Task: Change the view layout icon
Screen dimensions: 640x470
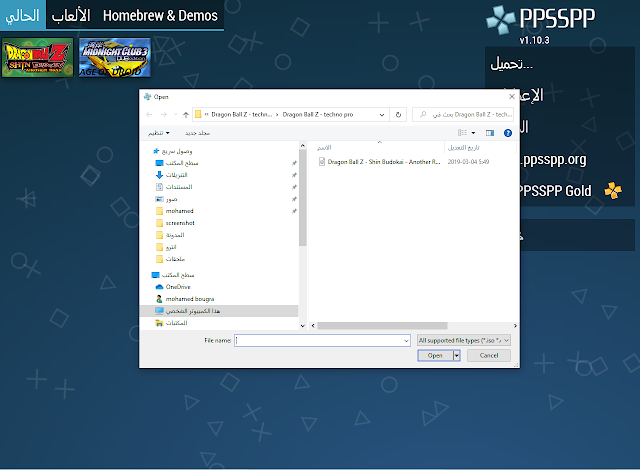Action: pyautogui.click(x=462, y=133)
